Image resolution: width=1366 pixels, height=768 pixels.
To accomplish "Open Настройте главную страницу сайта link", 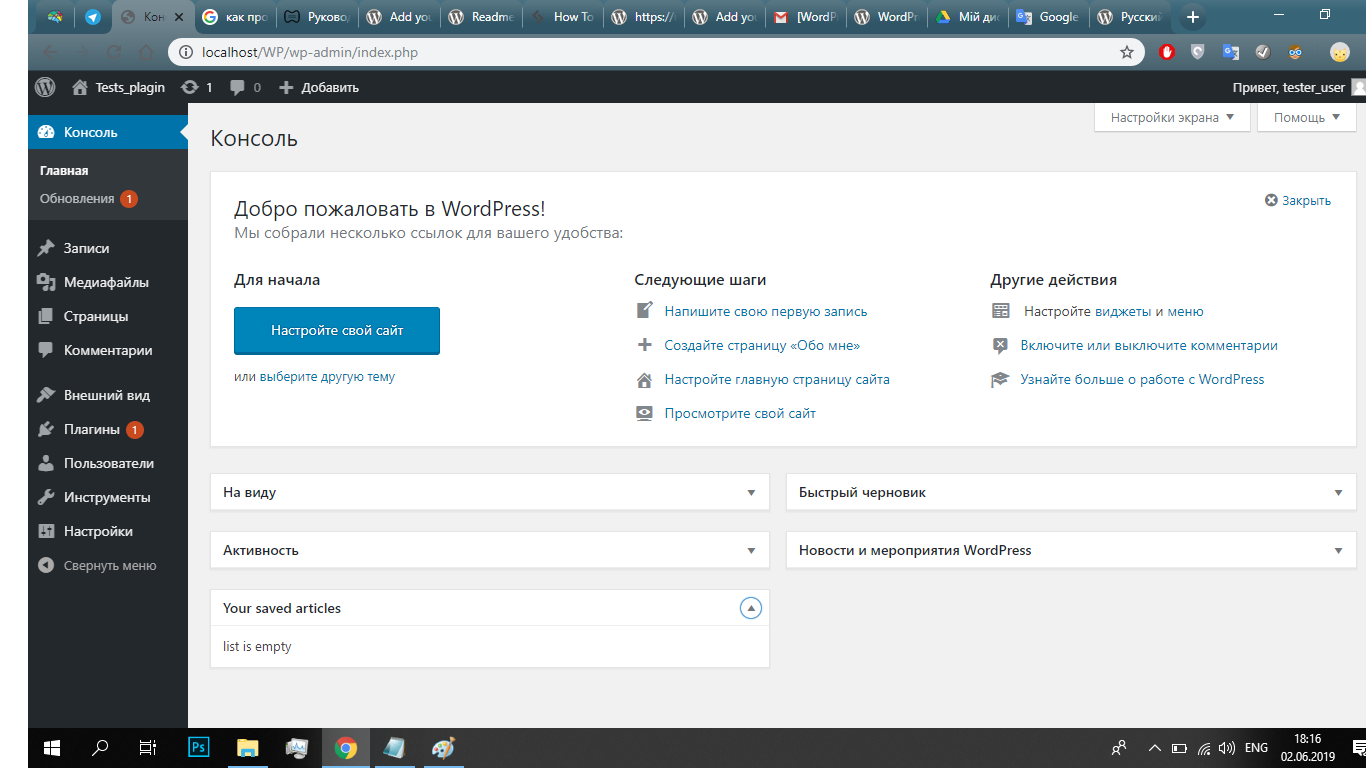I will coord(777,379).
